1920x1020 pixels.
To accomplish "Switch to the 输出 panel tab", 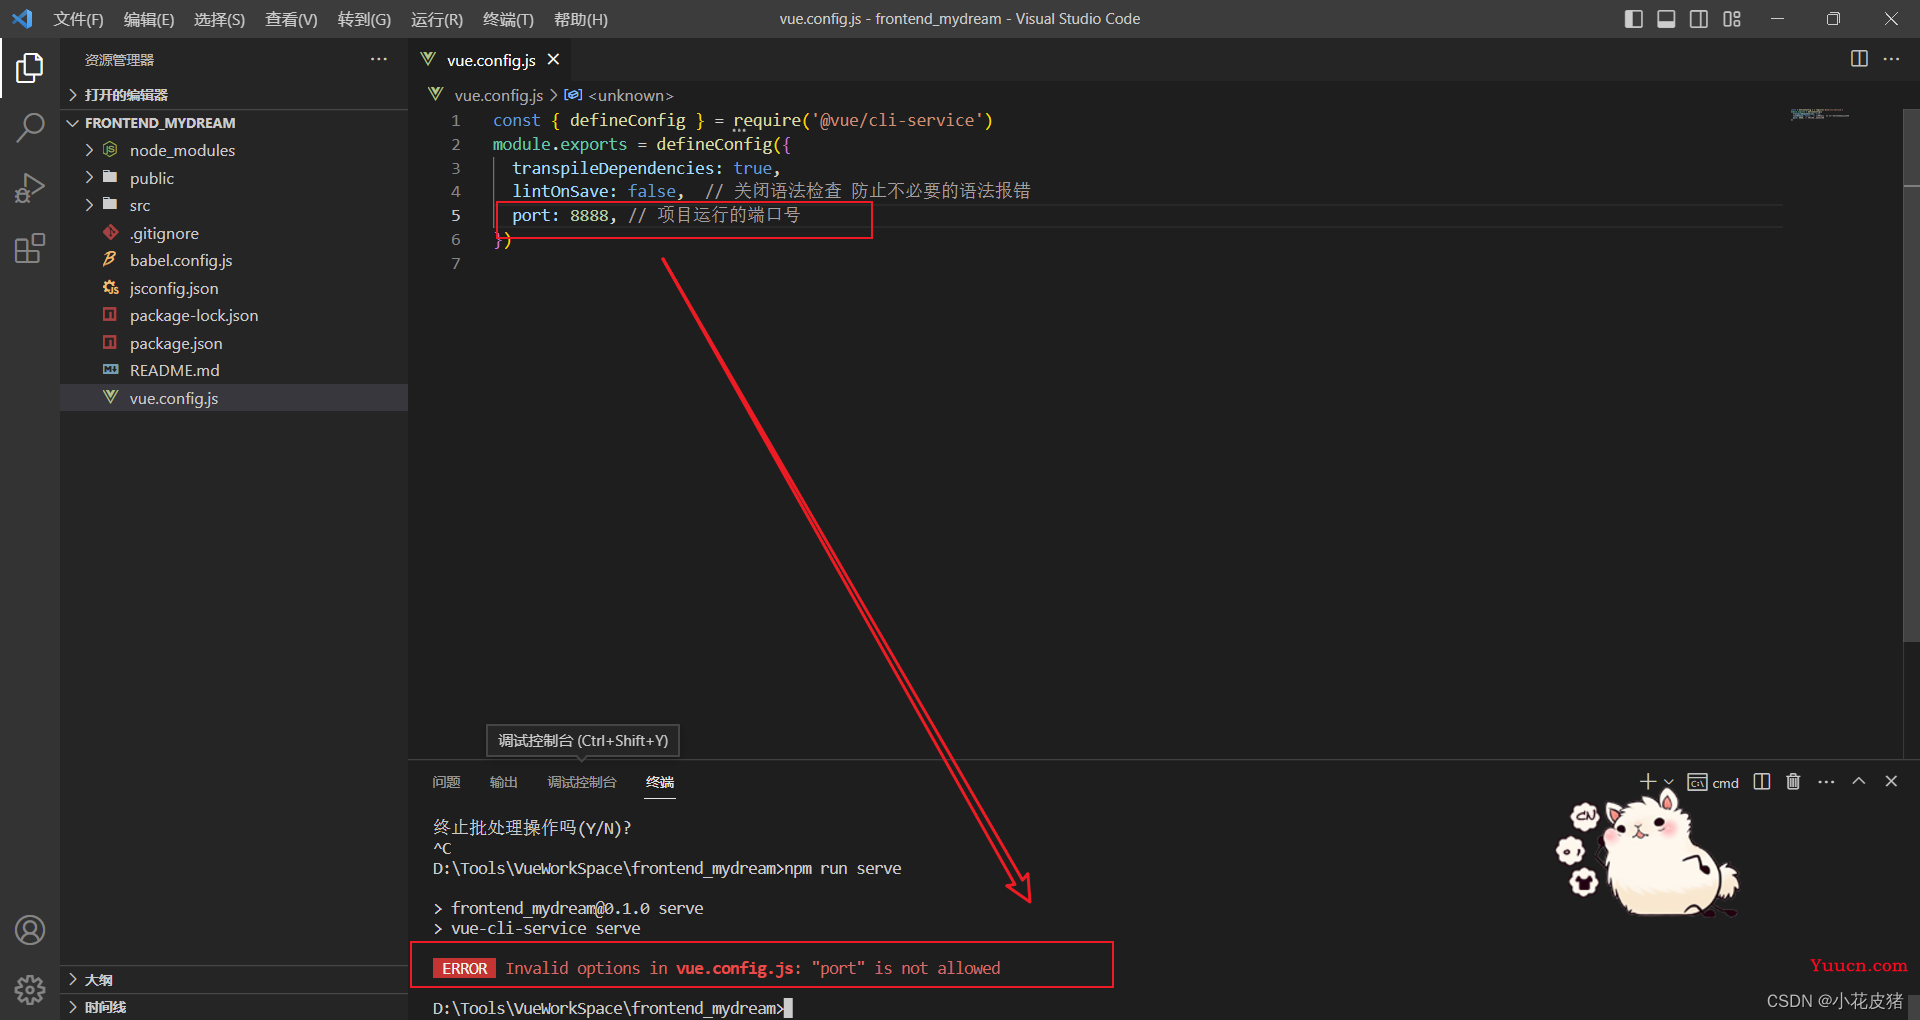I will (504, 782).
